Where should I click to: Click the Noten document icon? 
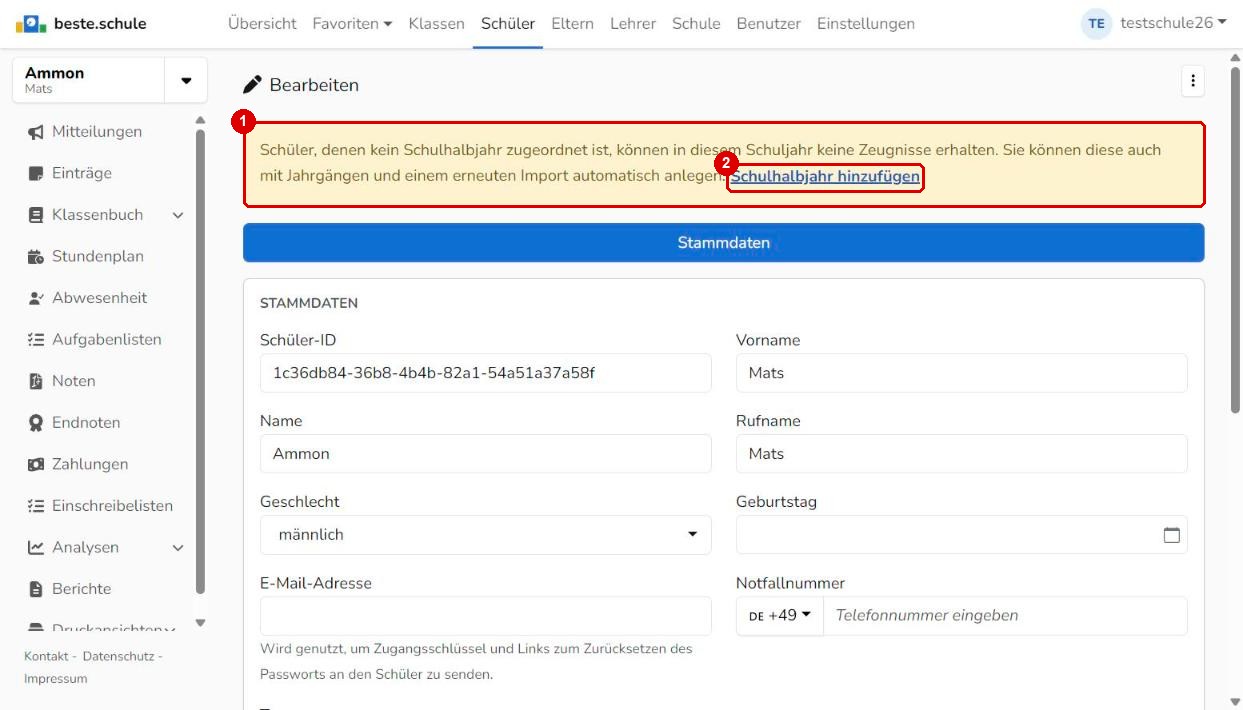click(x=35, y=381)
